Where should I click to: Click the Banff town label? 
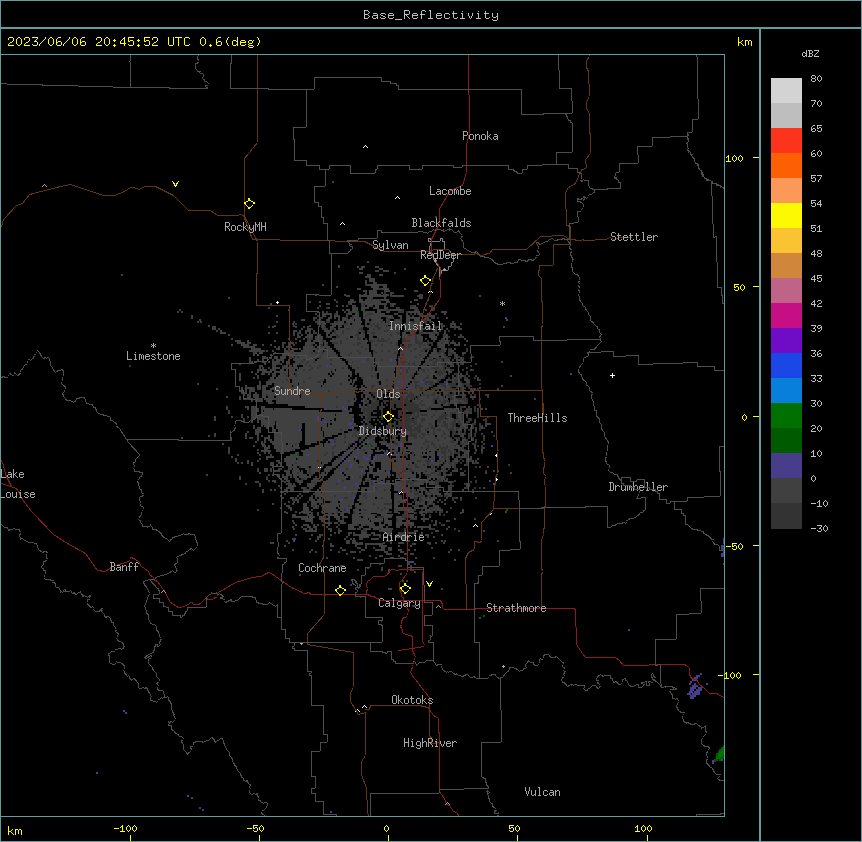tap(124, 567)
